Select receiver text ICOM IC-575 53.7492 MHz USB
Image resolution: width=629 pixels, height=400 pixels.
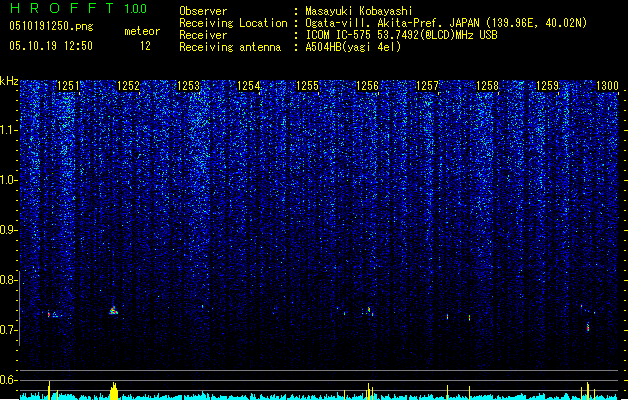point(401,35)
